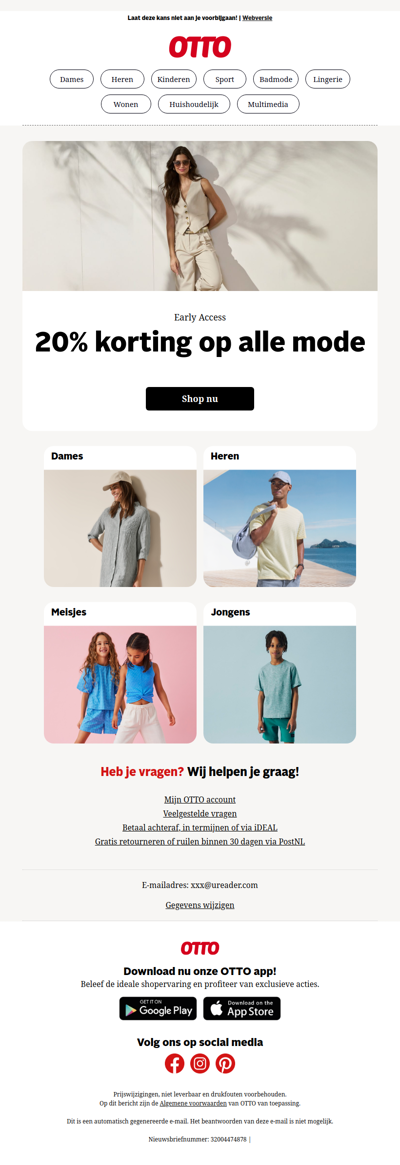Open the Gegevens wijzigen link
The height and width of the screenshot is (1165, 400).
[200, 905]
